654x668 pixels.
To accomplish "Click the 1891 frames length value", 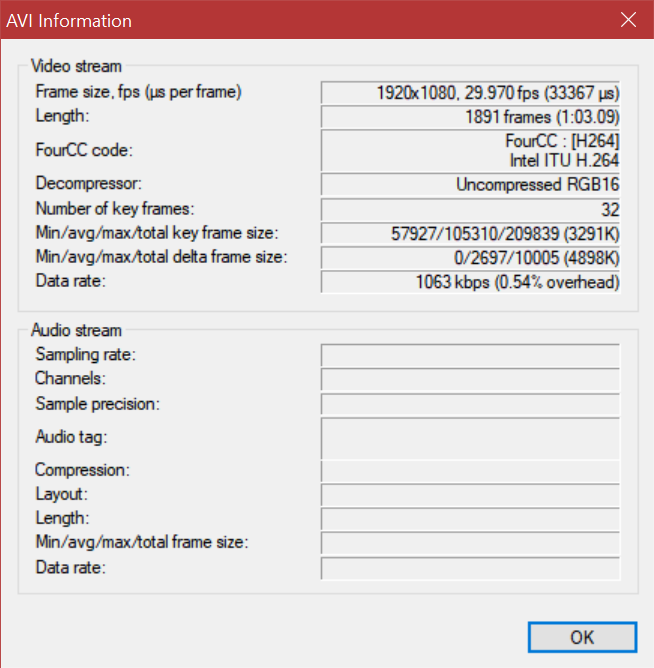I will pos(470,117).
